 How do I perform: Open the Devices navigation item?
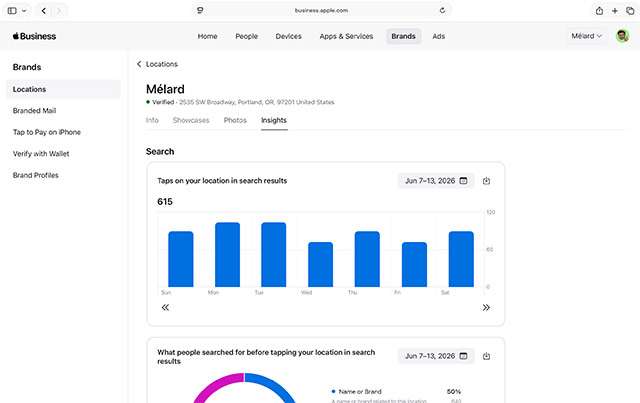click(289, 36)
